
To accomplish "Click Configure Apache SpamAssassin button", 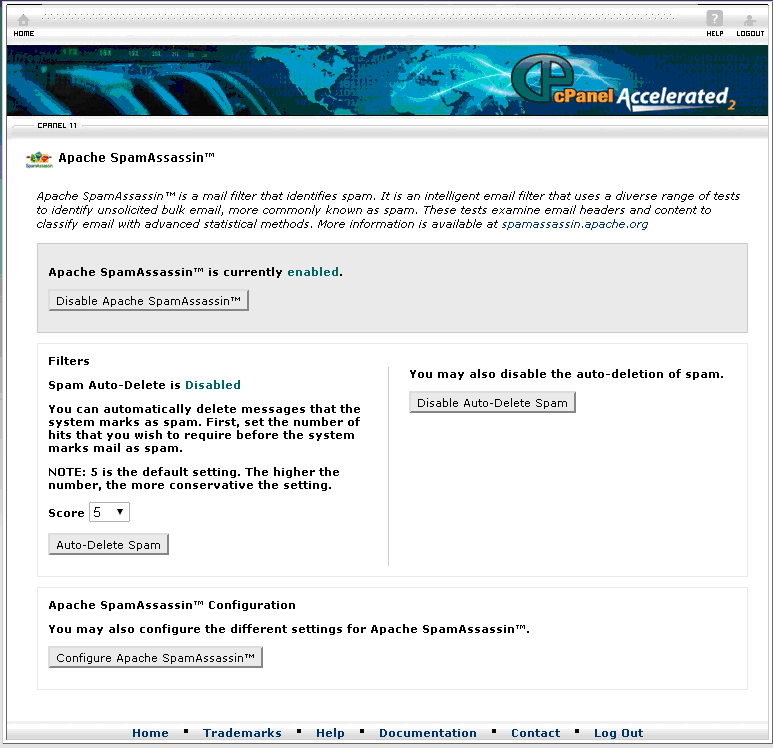I will click(x=155, y=658).
